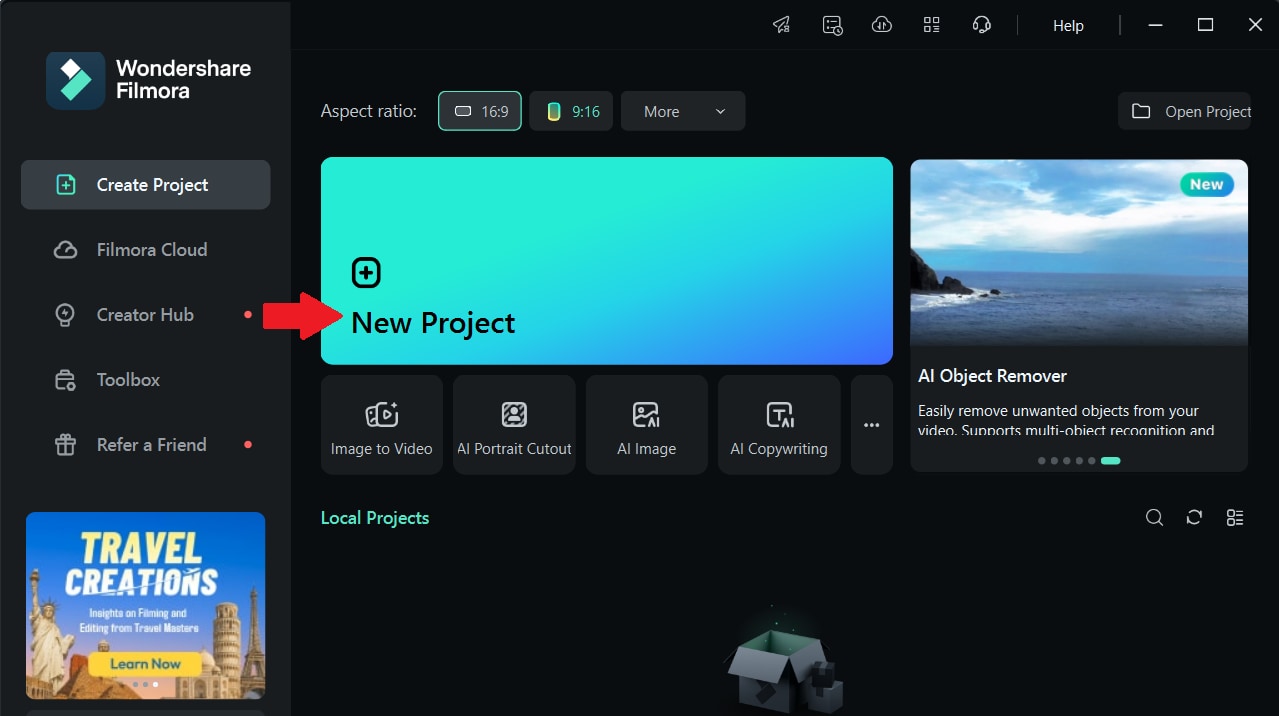Click the cloud upload icon in the title bar
This screenshot has height=716, width=1279.
coord(882,25)
